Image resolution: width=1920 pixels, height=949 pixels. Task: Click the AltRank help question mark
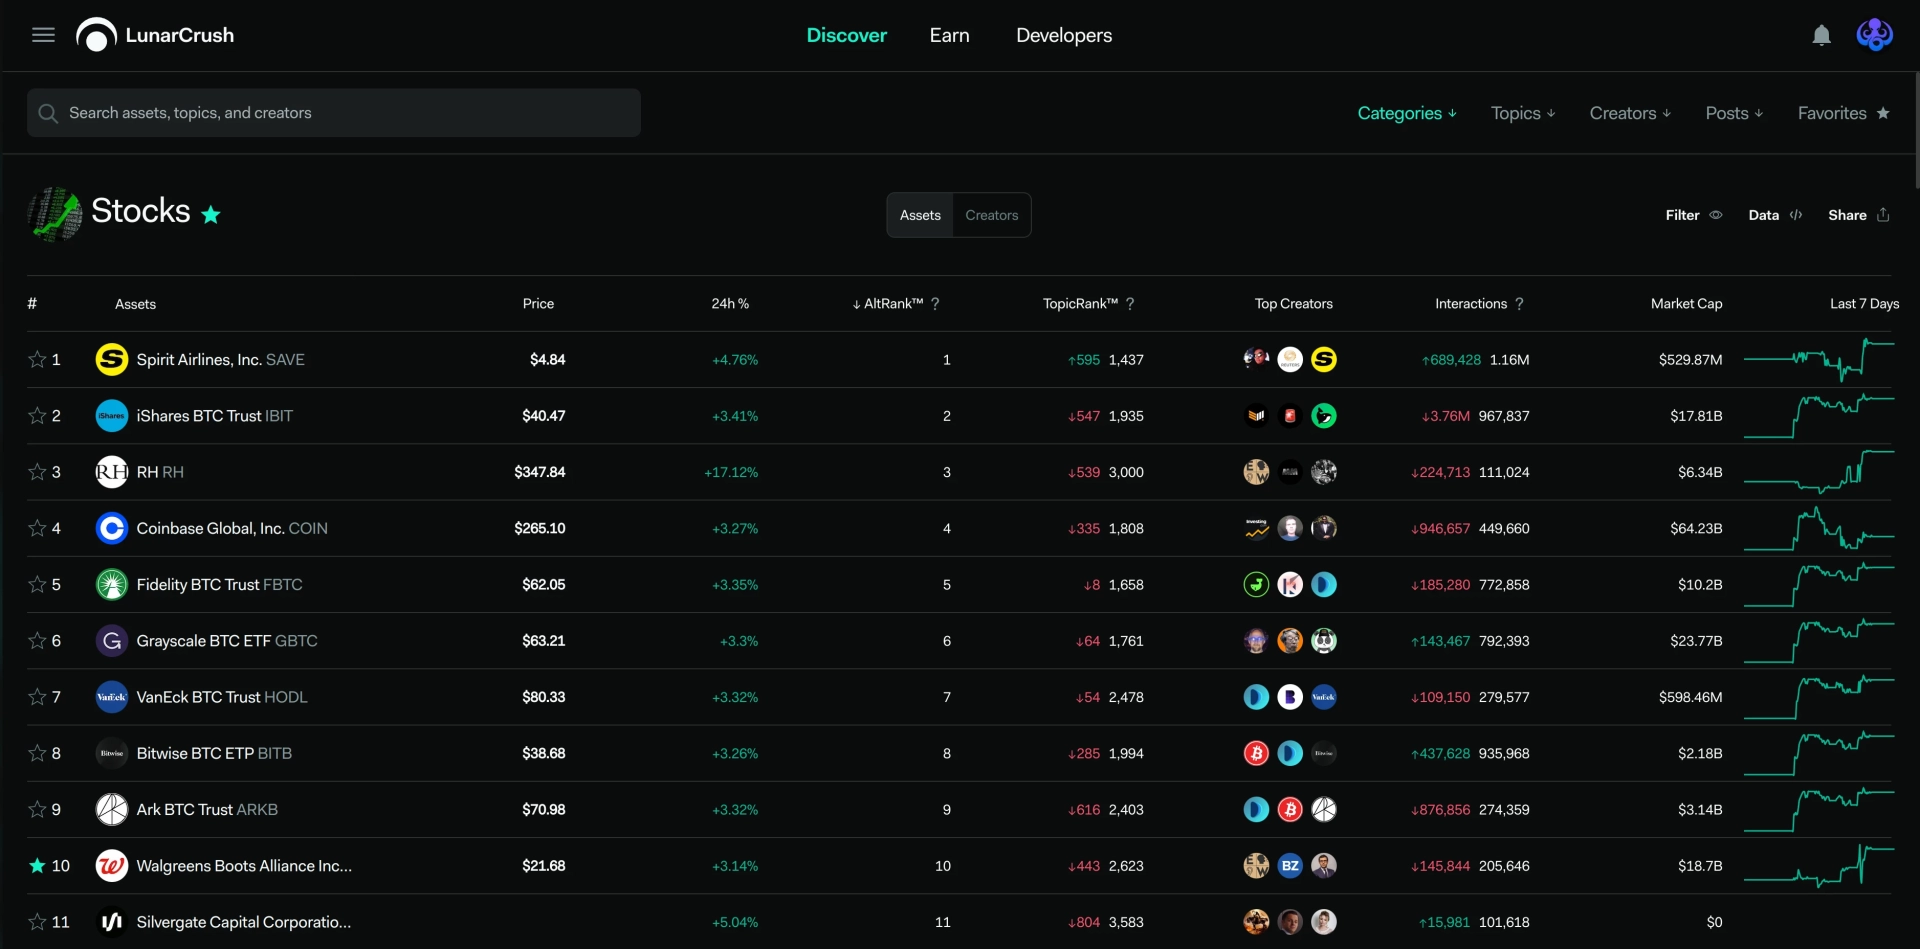pos(935,304)
